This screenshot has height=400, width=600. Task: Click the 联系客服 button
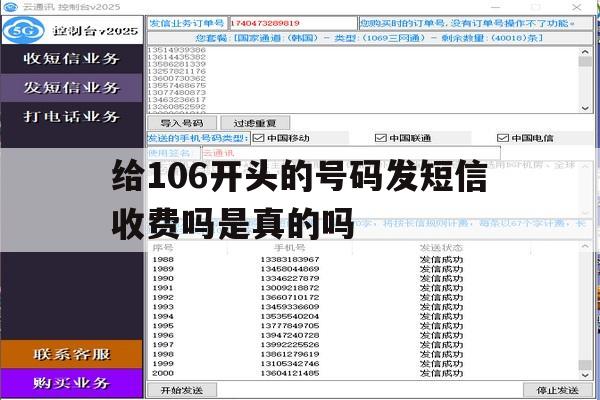tap(72, 354)
